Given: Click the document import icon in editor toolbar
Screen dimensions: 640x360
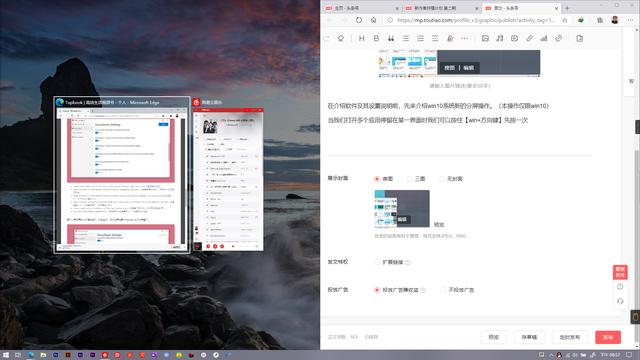Looking at the screenshot, I should pos(580,38).
